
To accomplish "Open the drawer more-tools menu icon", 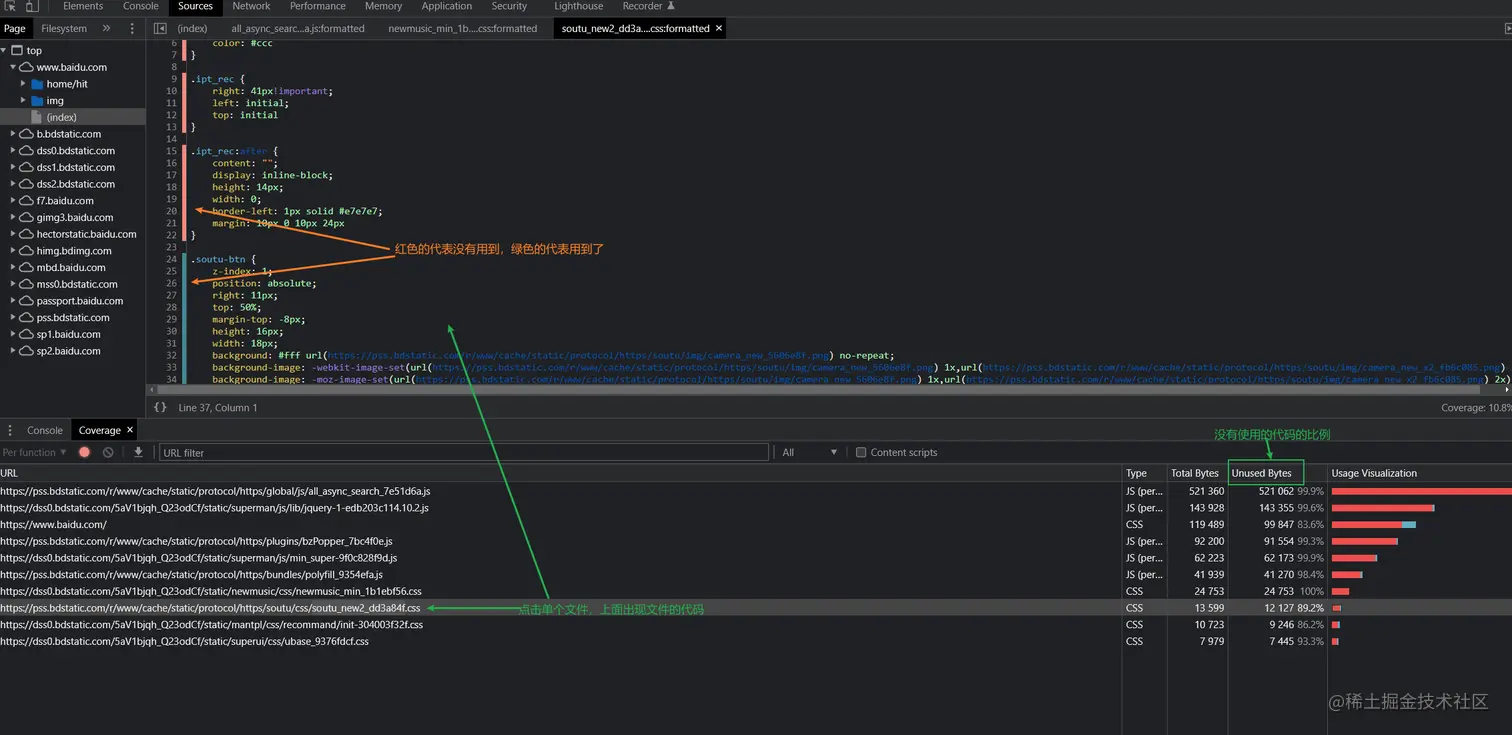I will point(11,430).
